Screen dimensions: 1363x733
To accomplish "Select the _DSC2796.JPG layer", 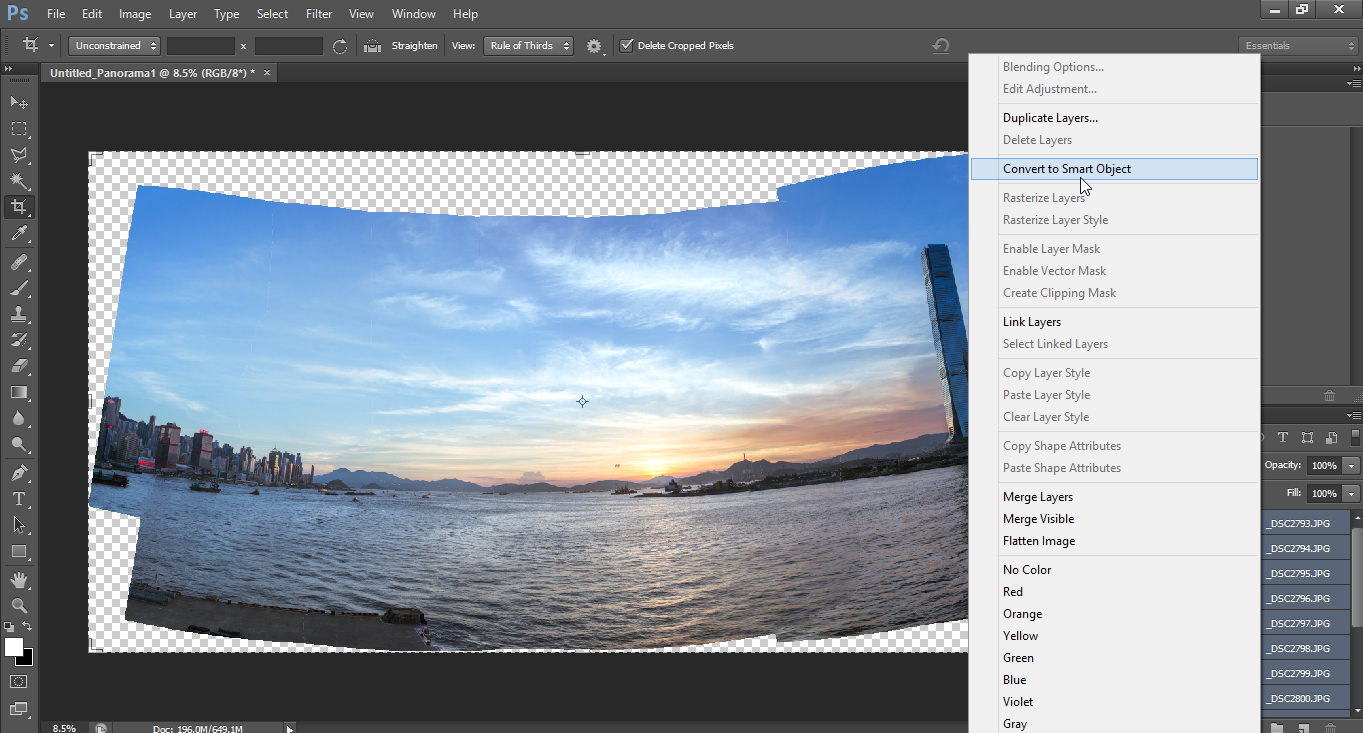I will coord(1307,598).
